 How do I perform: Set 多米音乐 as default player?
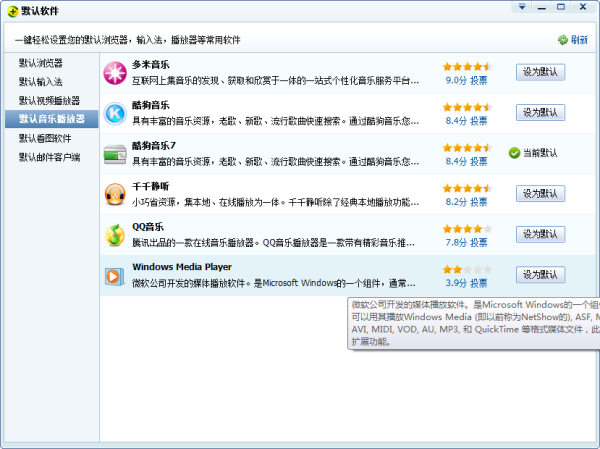point(540,72)
